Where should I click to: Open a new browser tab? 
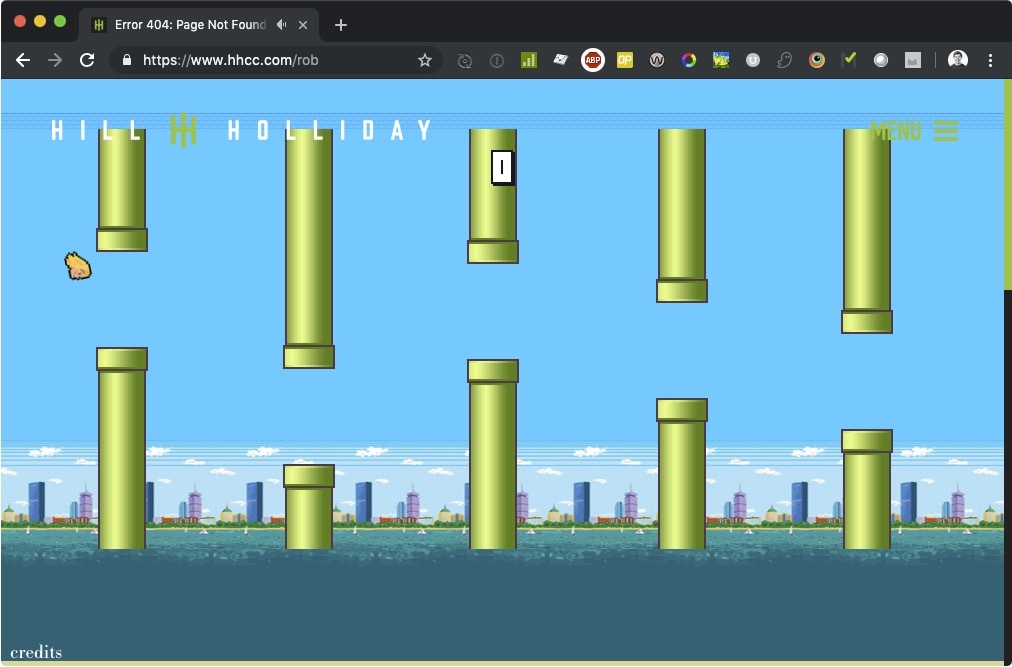(x=341, y=25)
